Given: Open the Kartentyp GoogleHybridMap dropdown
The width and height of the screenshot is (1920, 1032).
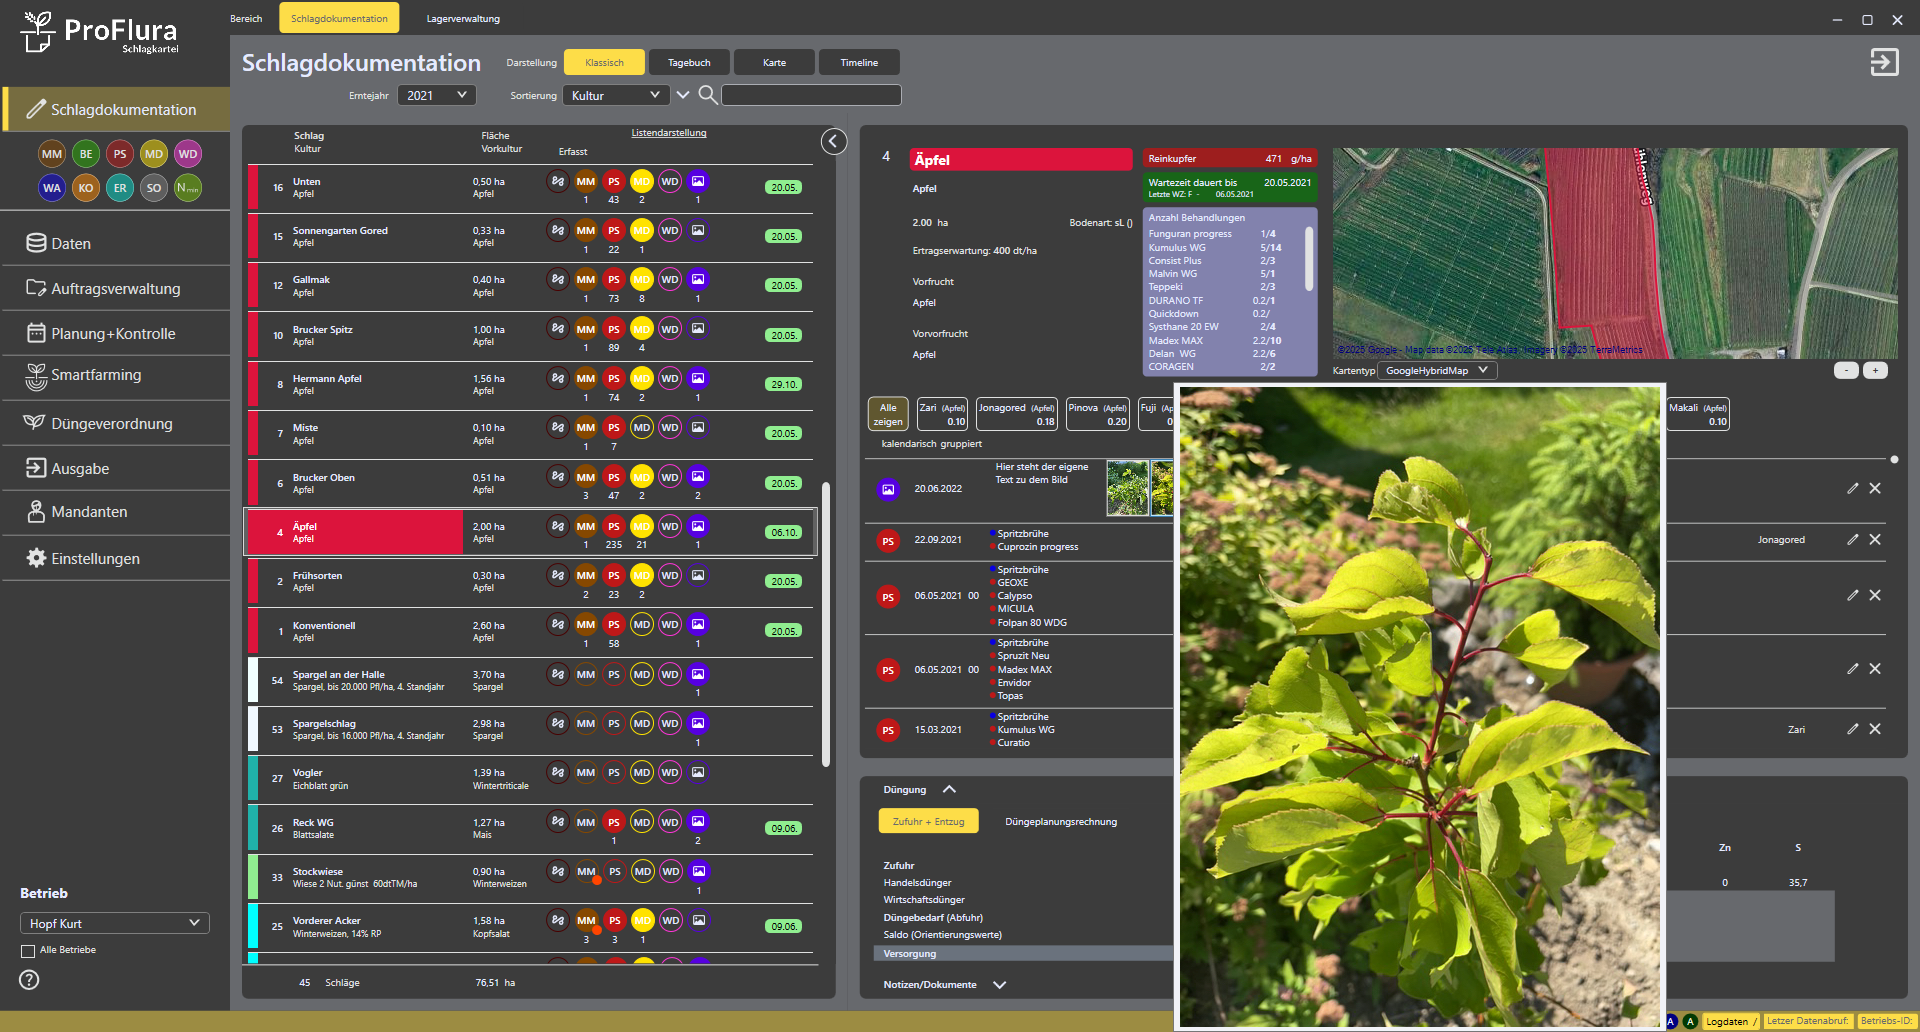Looking at the screenshot, I should (x=1436, y=371).
